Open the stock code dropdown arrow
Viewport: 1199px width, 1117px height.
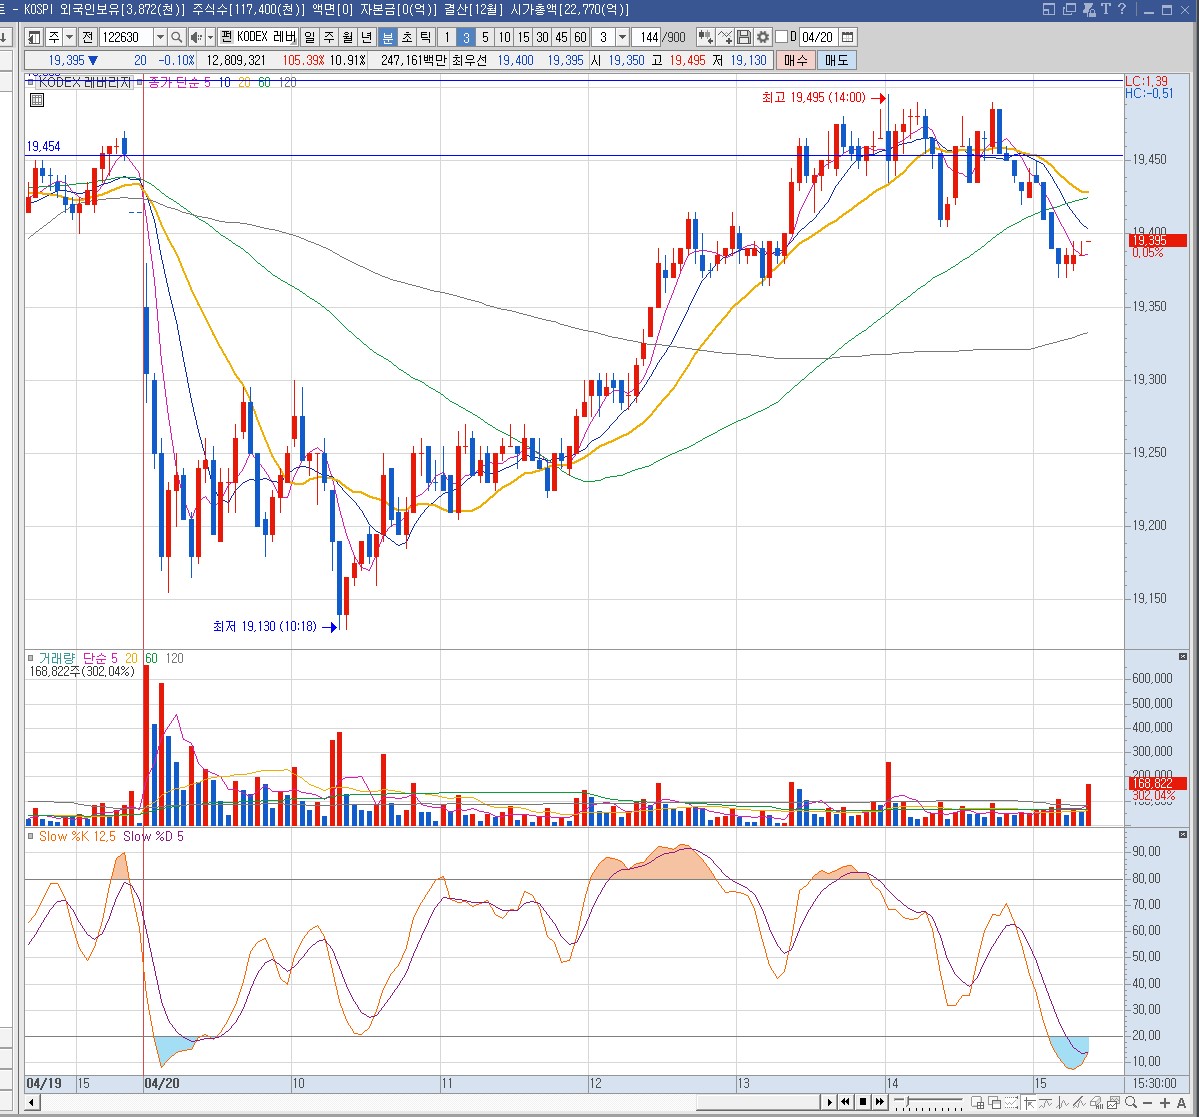pos(160,37)
